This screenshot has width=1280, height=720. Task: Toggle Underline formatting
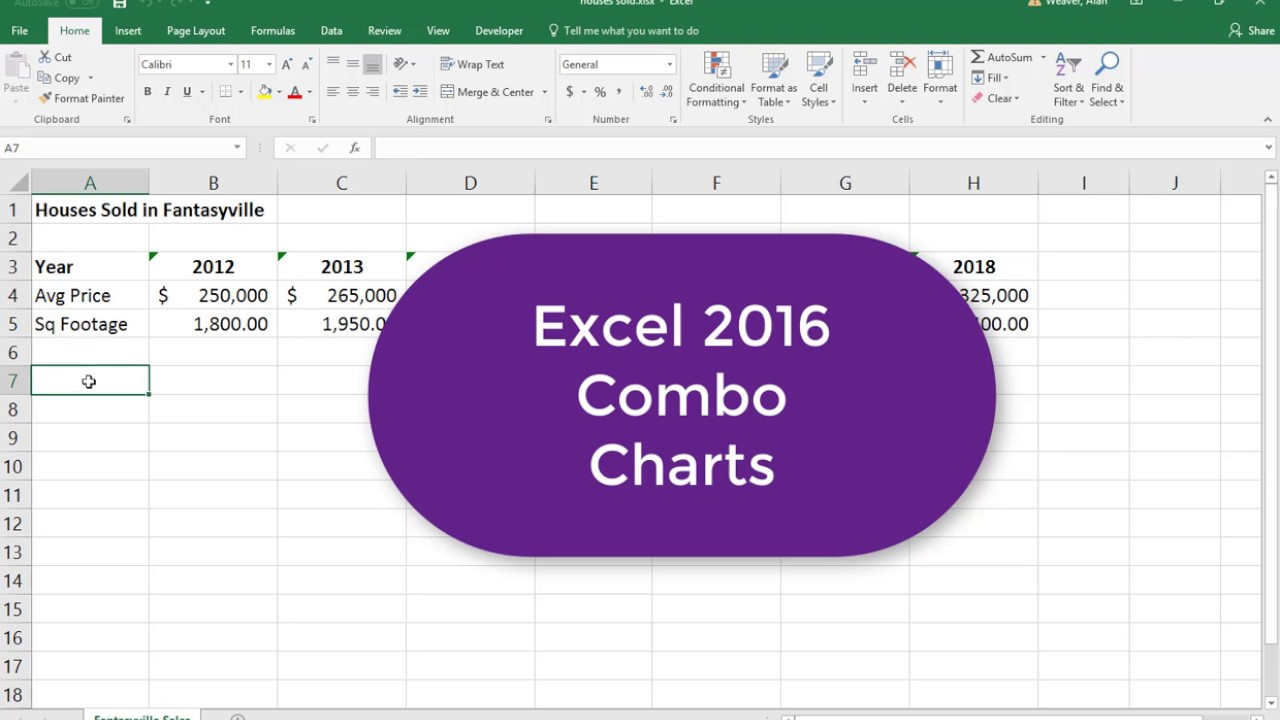(x=187, y=92)
